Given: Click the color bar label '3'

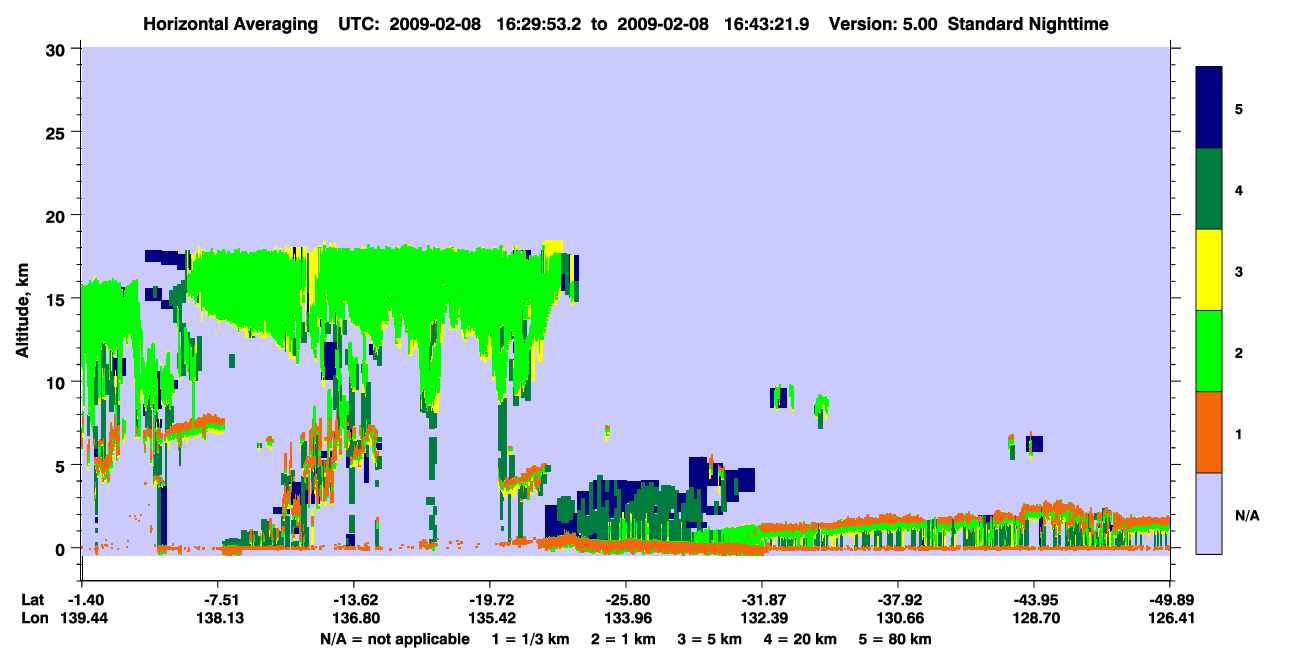Looking at the screenshot, I should coord(1239,270).
